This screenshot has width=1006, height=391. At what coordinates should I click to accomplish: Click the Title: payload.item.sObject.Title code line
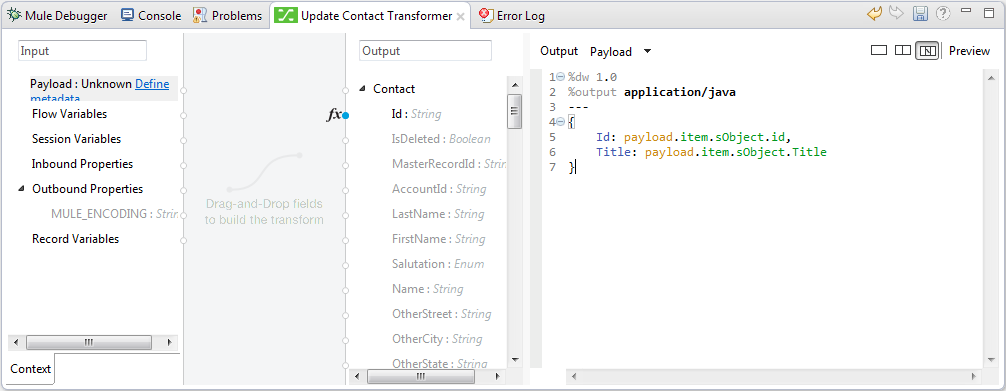click(x=711, y=152)
